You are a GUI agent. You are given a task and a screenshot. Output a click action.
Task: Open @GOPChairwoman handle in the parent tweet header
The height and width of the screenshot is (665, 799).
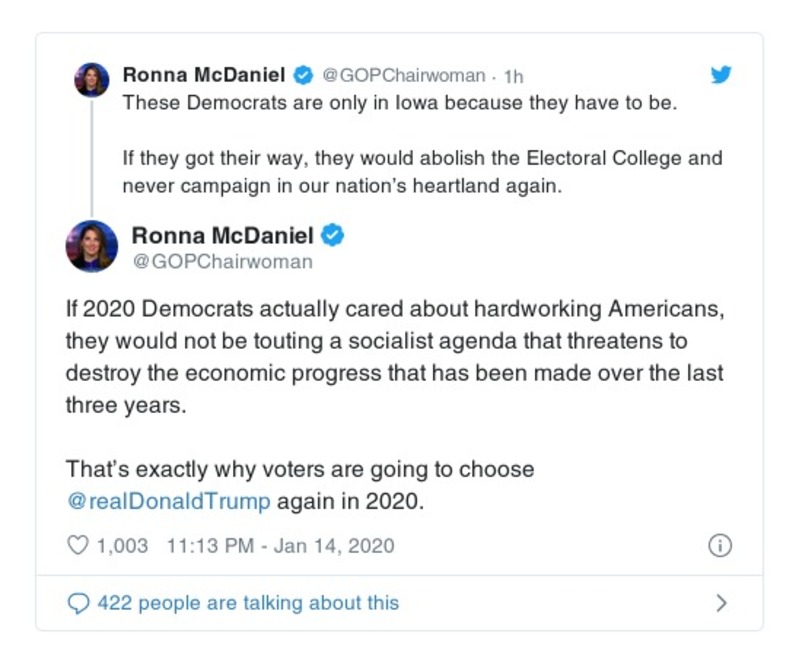click(404, 76)
